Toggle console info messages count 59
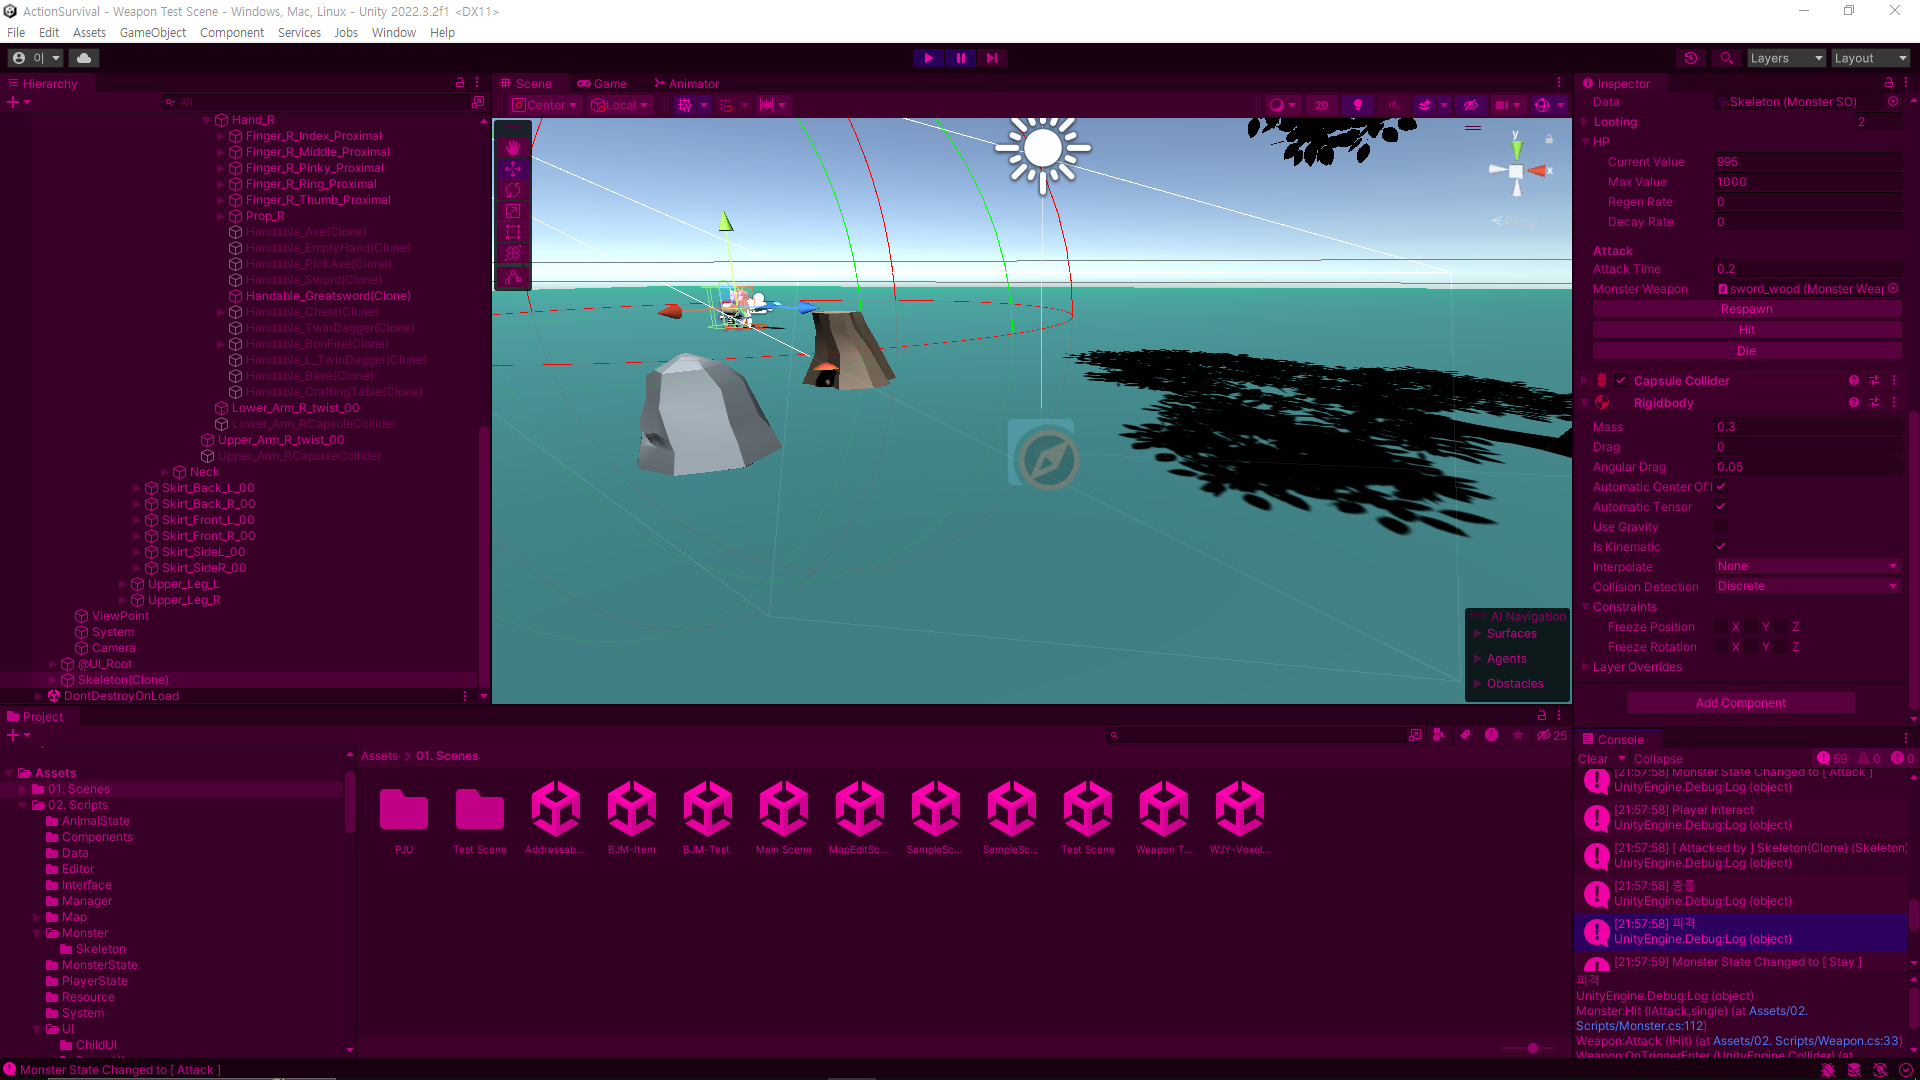The image size is (1920, 1080). click(x=1832, y=759)
